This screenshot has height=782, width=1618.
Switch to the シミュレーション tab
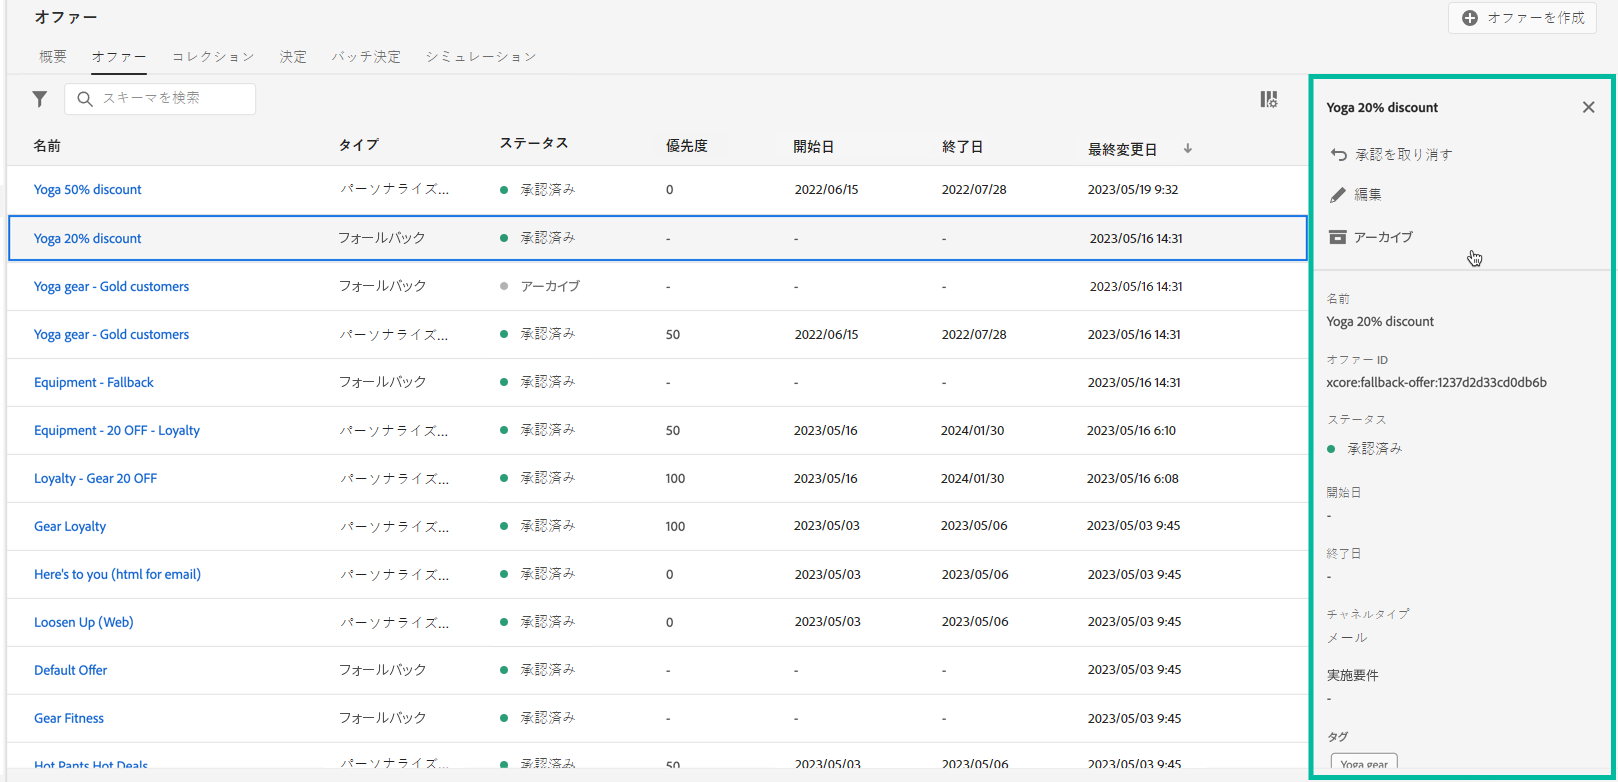481,57
